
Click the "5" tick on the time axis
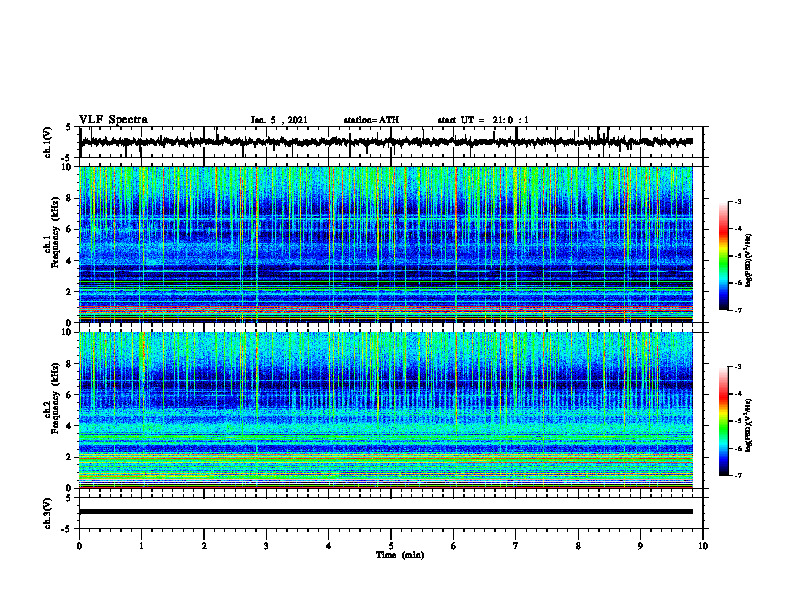coord(391,546)
